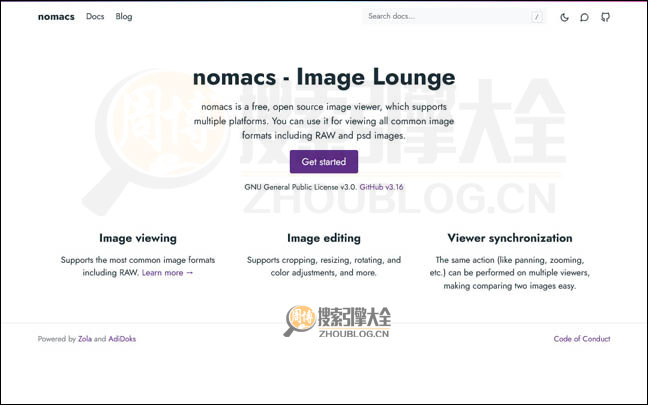
Task: Click the Get started button
Action: click(324, 162)
